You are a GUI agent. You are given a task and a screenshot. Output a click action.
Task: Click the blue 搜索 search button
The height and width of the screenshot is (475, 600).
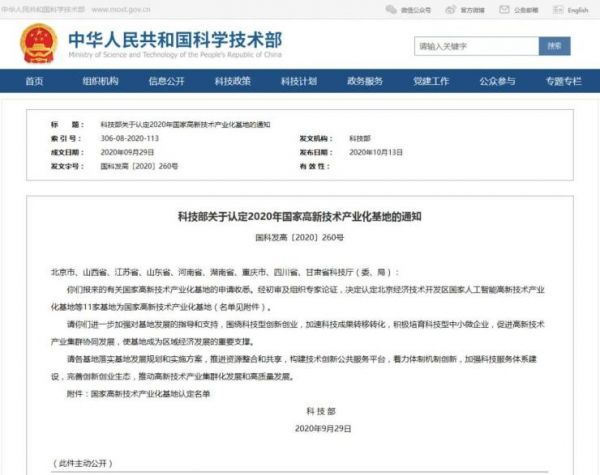point(554,46)
